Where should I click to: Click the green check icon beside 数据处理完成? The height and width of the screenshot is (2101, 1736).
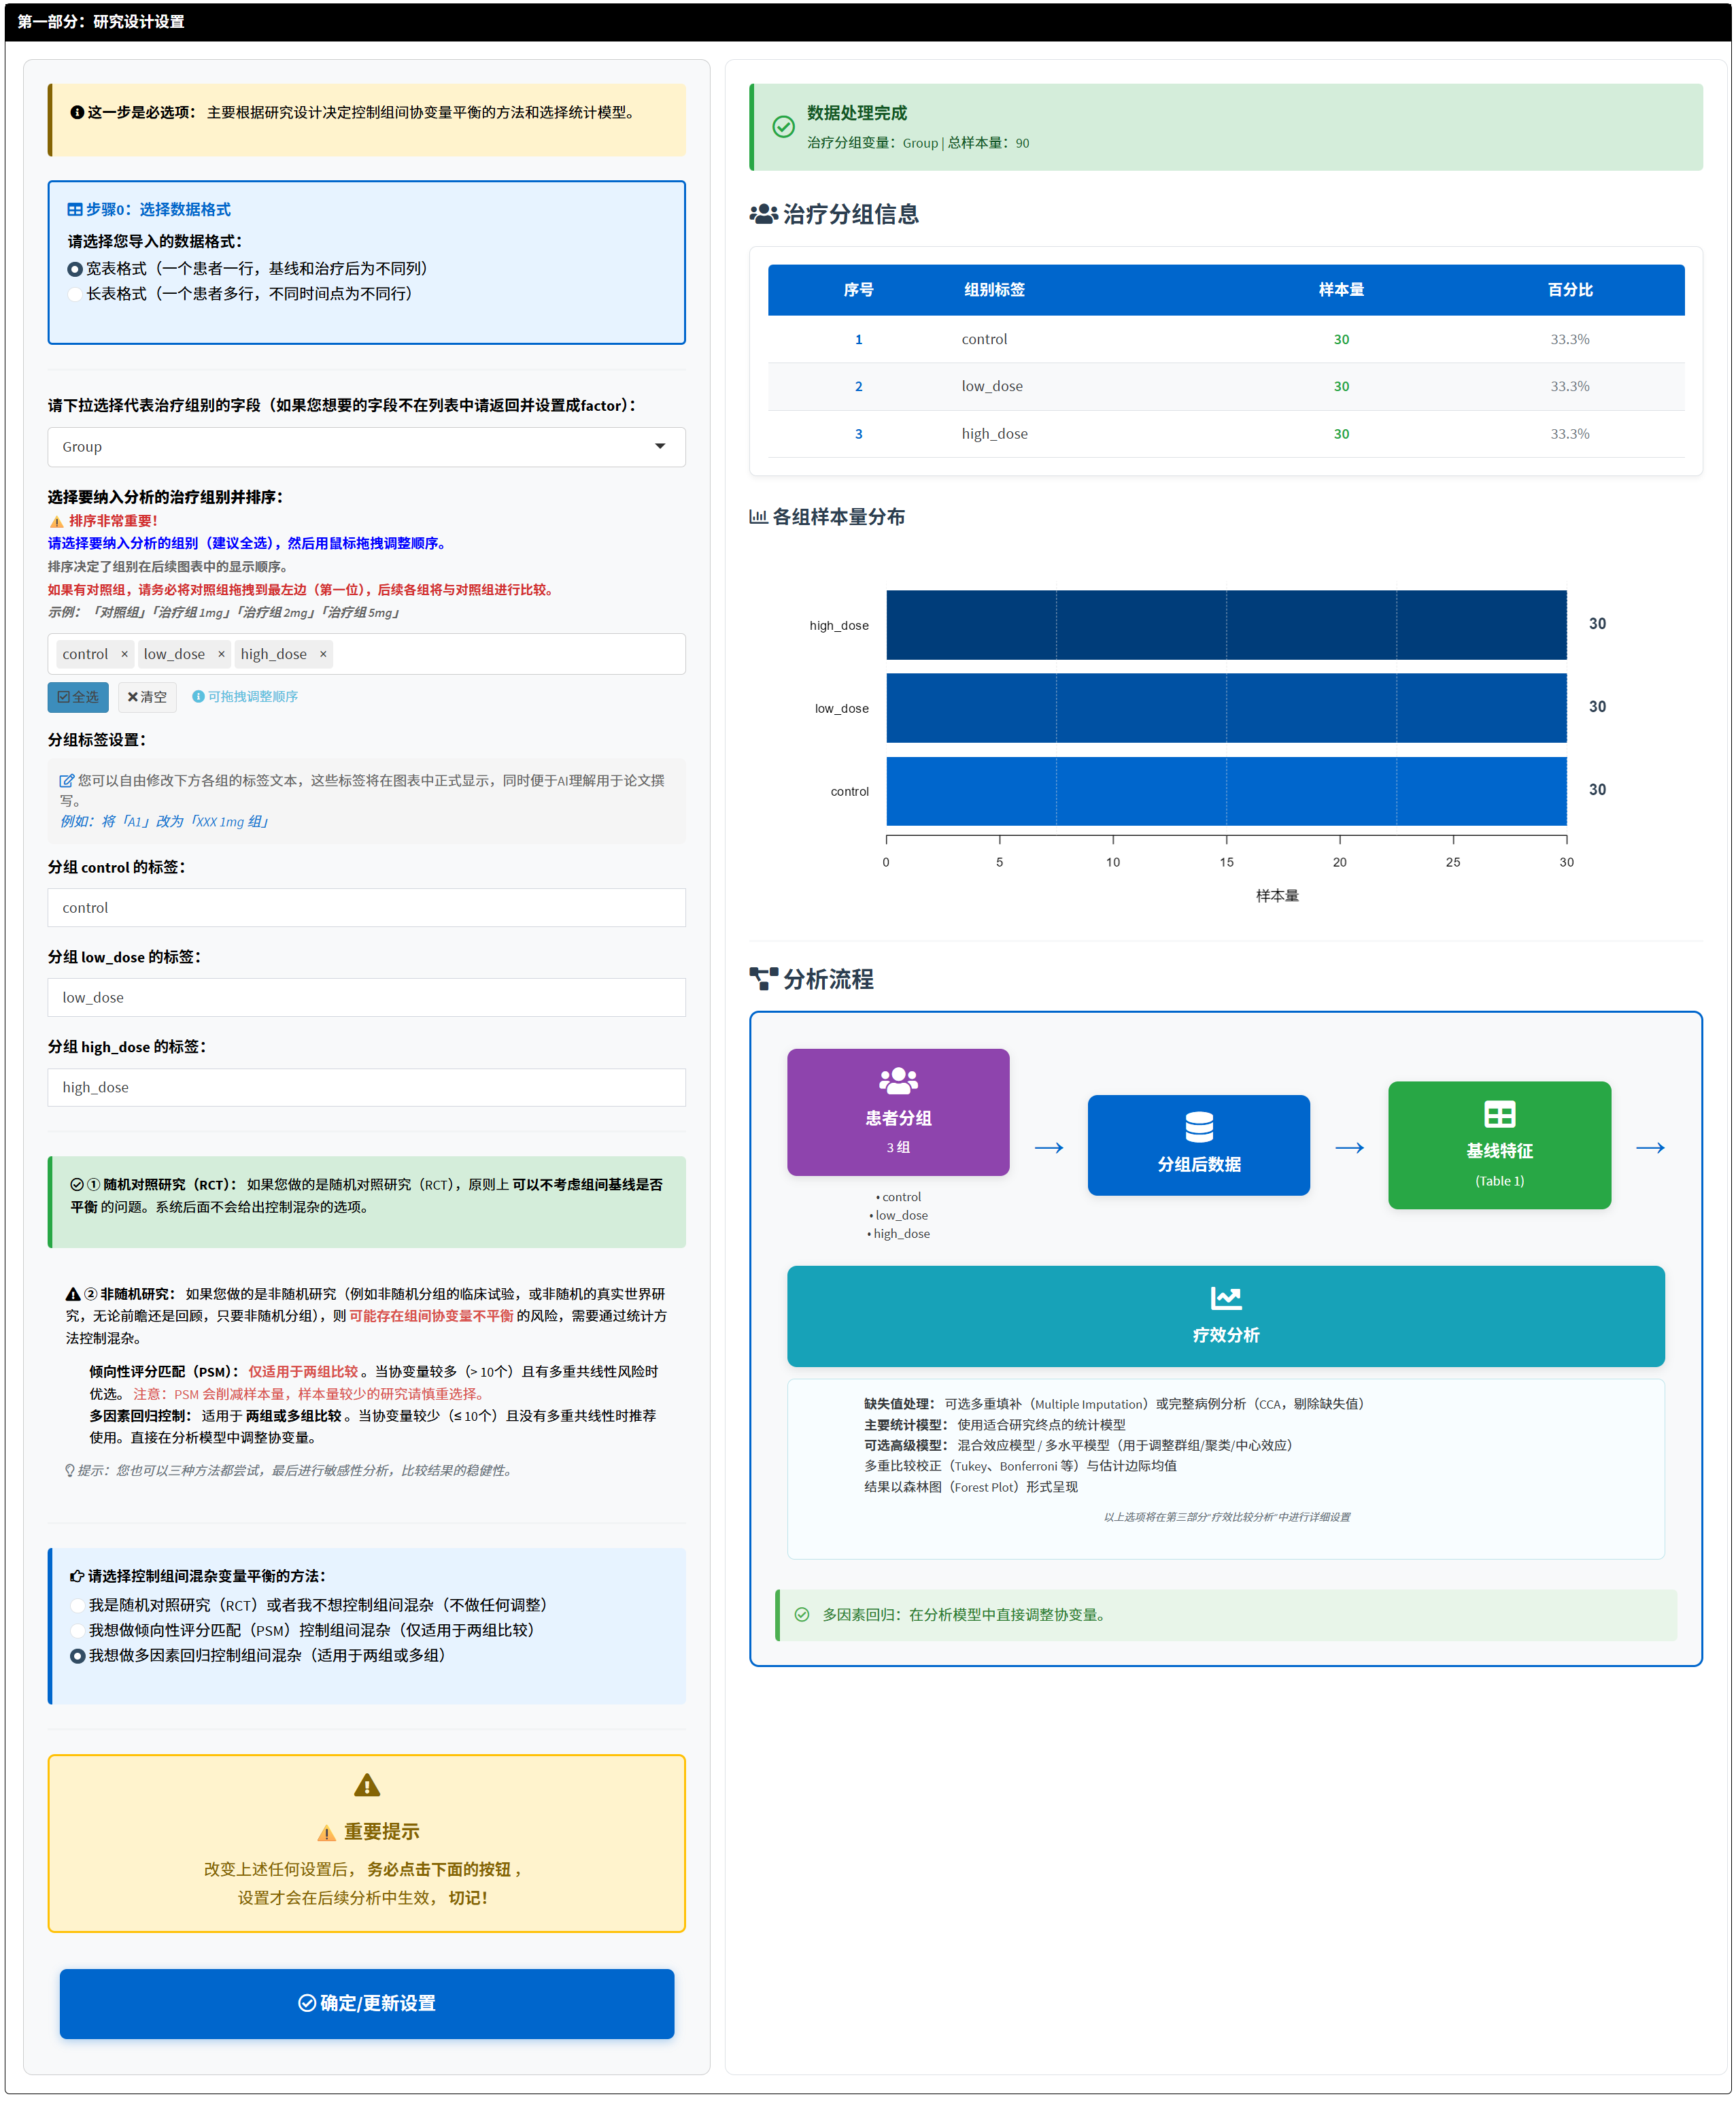783,127
